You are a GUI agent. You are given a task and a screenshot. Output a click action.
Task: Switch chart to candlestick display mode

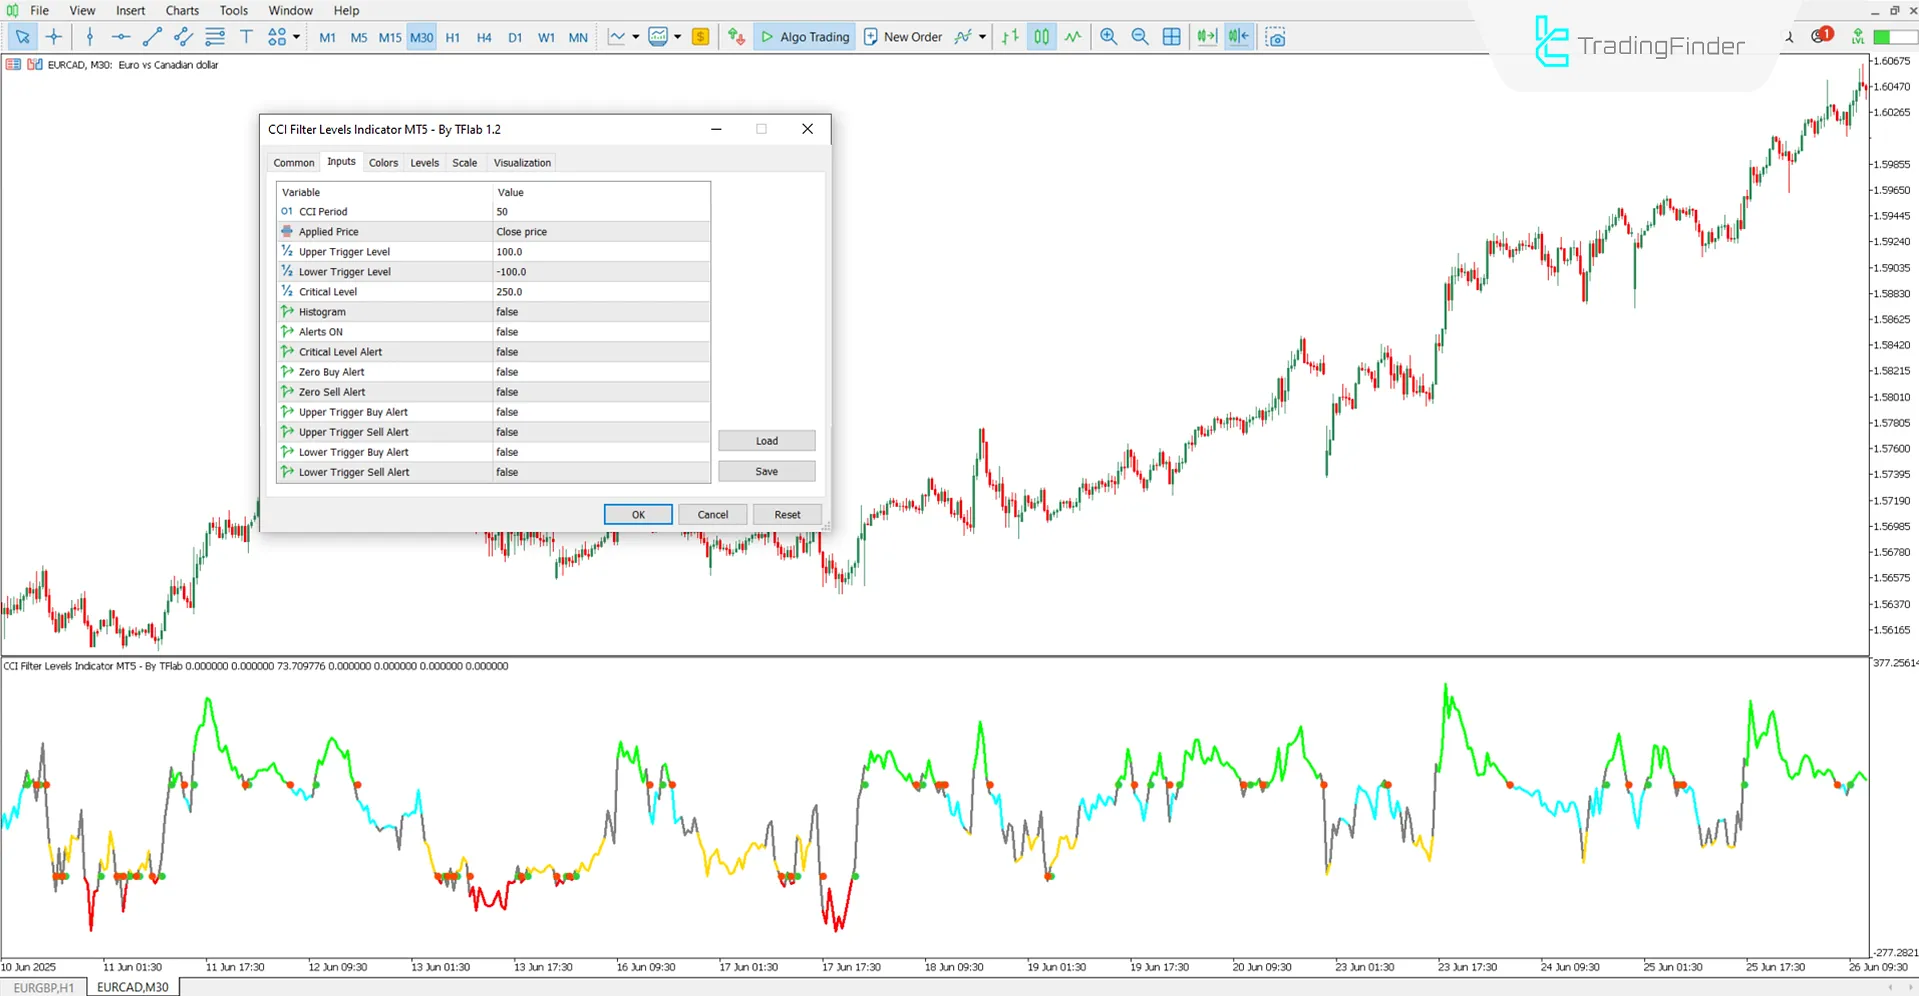[1041, 37]
